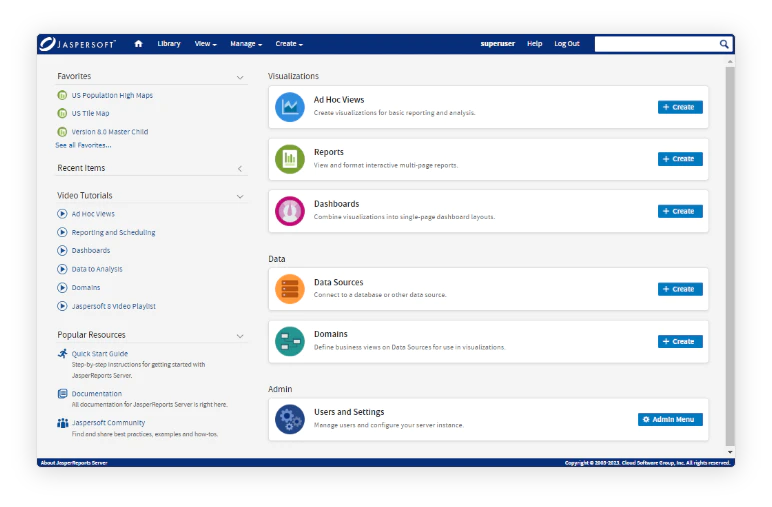The image size is (772, 507).
Task: Click the scrollbar up arrow
Action: pyautogui.click(x=730, y=62)
